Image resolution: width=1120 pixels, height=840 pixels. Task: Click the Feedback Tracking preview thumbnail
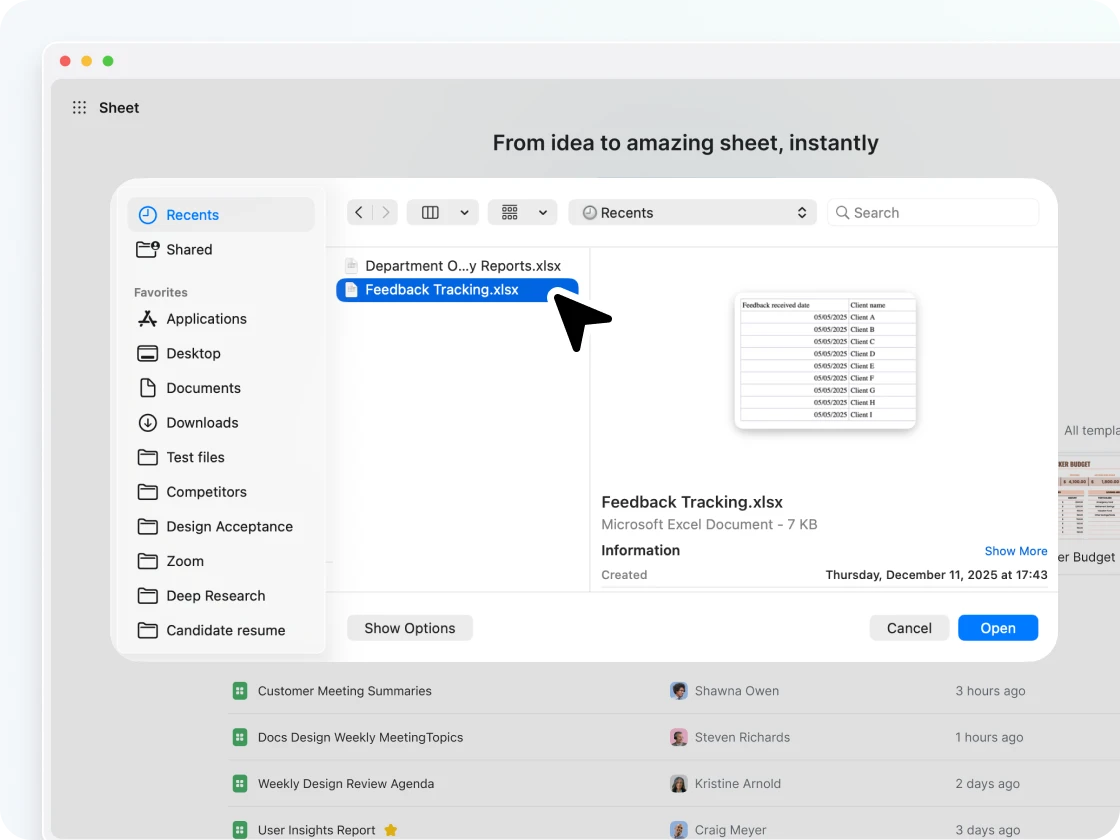click(825, 361)
